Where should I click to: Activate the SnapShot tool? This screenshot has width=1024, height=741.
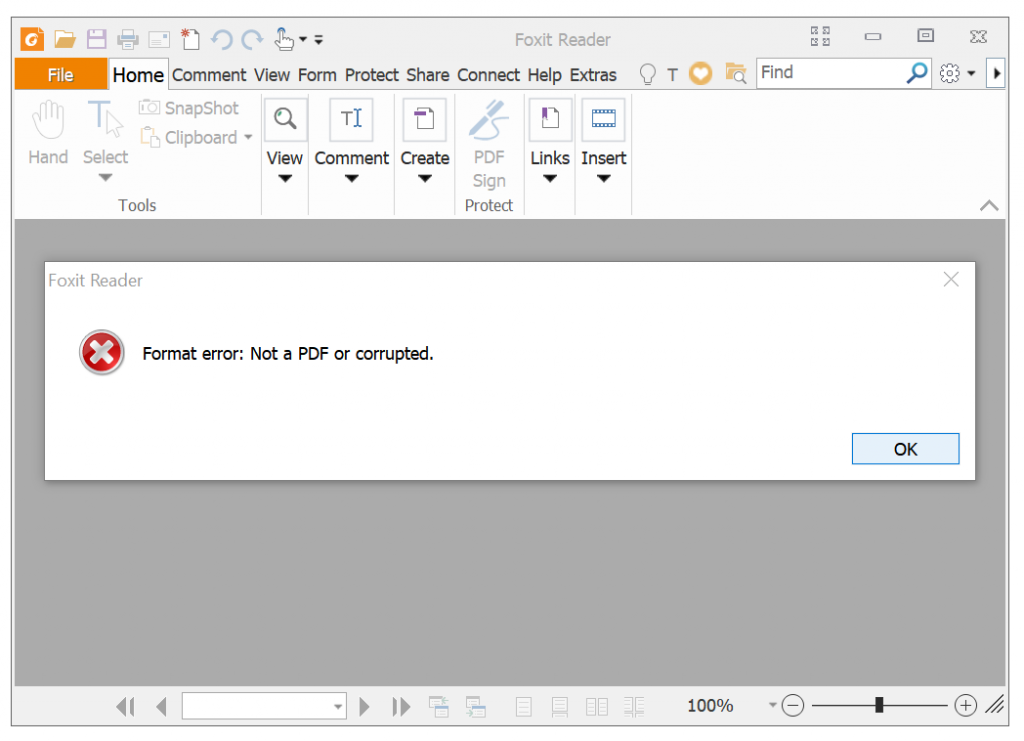coord(189,108)
